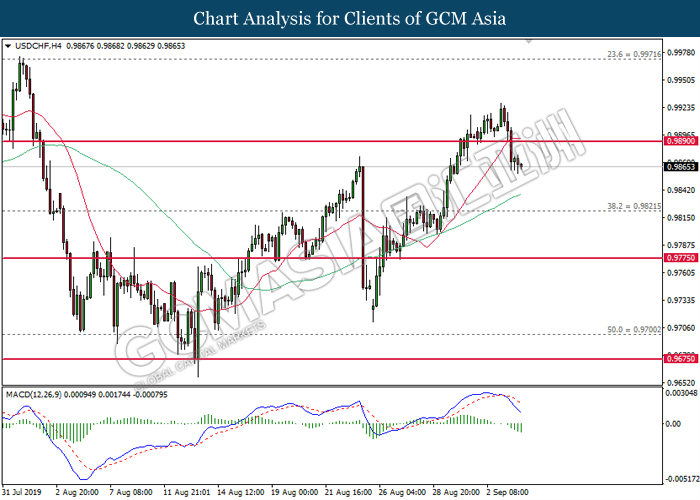
Task: Click the 11 Aug 21:01 time label
Action: point(186,492)
